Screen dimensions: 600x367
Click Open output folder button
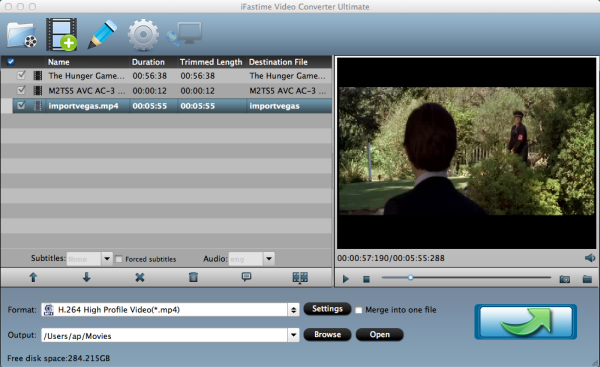380,334
